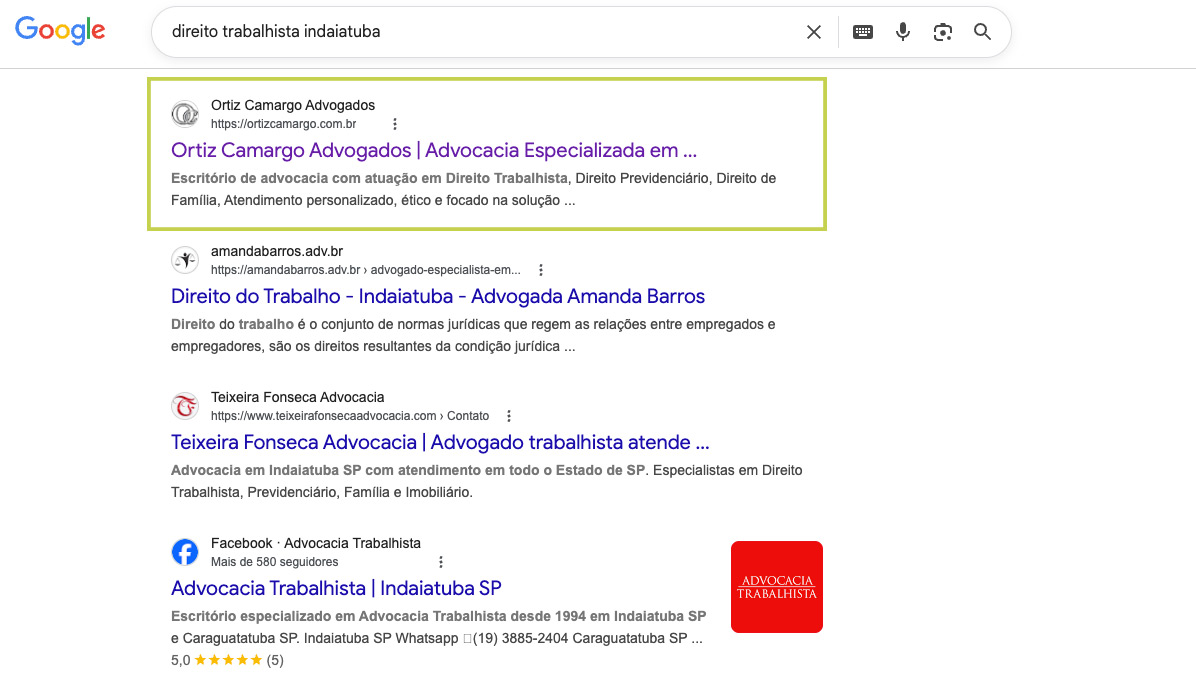Open more options for Teixeira Fonseca result
The width and height of the screenshot is (1196, 673).
509,416
